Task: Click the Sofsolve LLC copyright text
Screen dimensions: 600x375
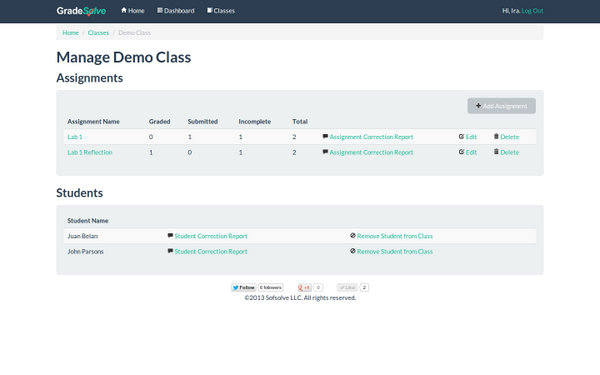Action: click(300, 298)
